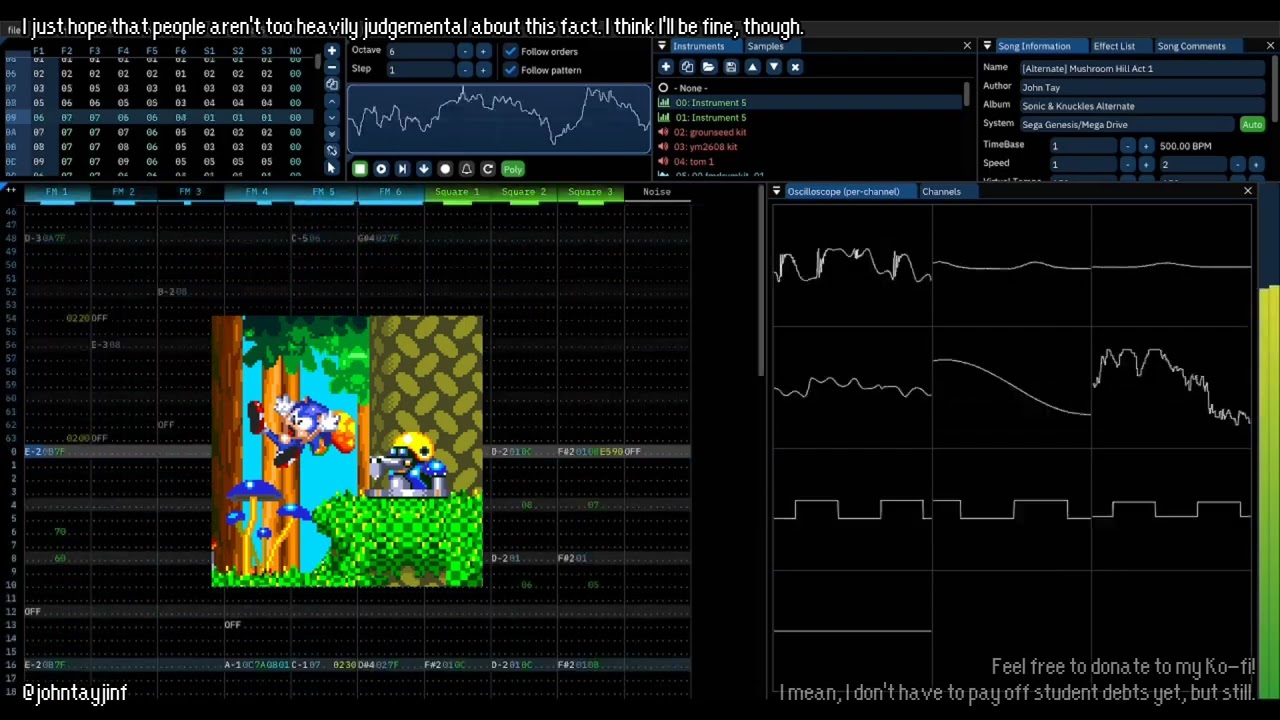1280x720 pixels.
Task: Click the Step input field
Action: (420, 70)
